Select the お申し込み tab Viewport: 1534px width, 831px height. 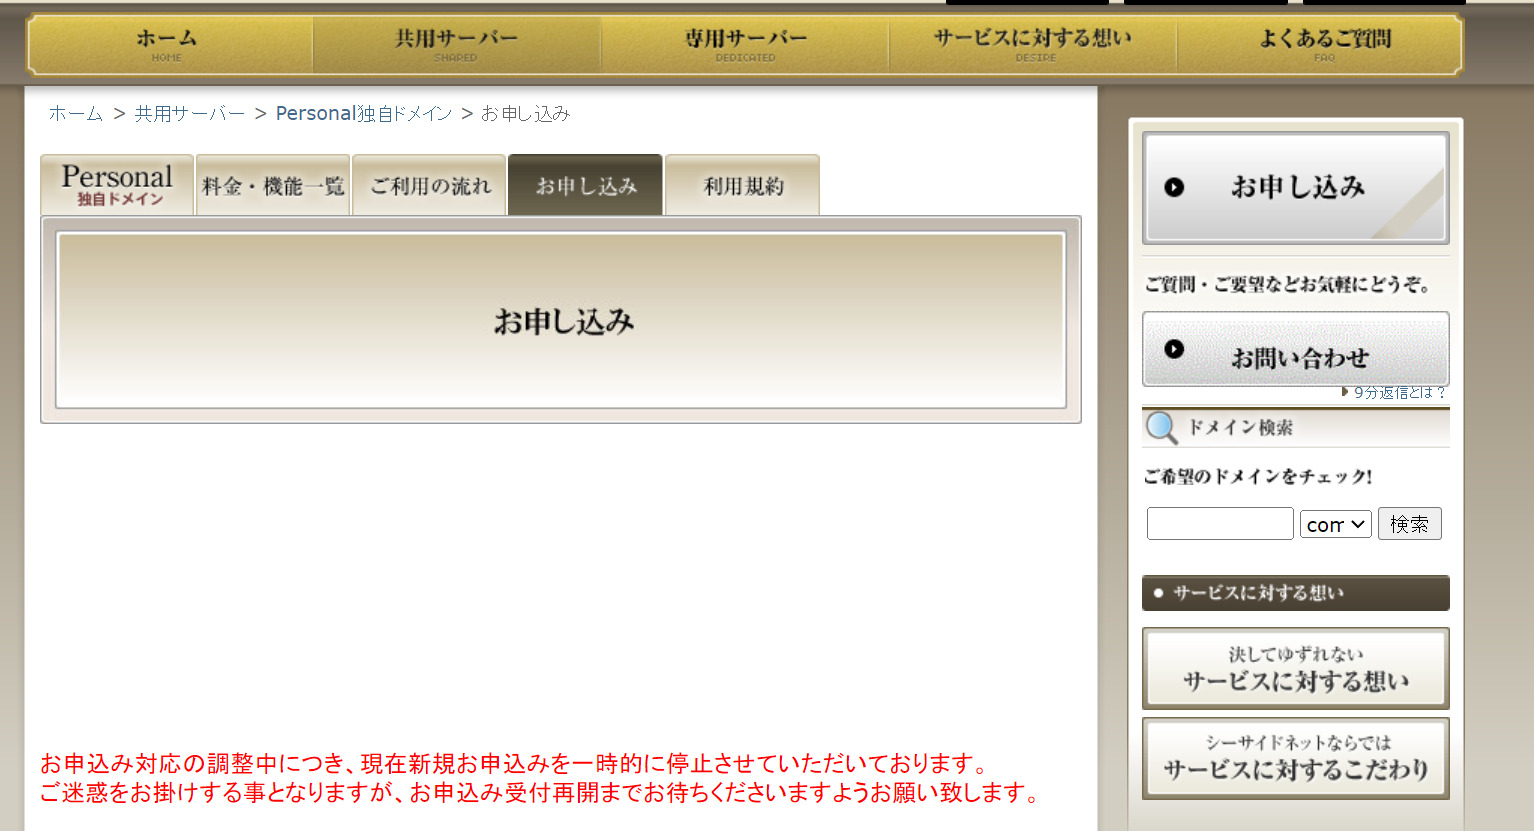click(585, 185)
